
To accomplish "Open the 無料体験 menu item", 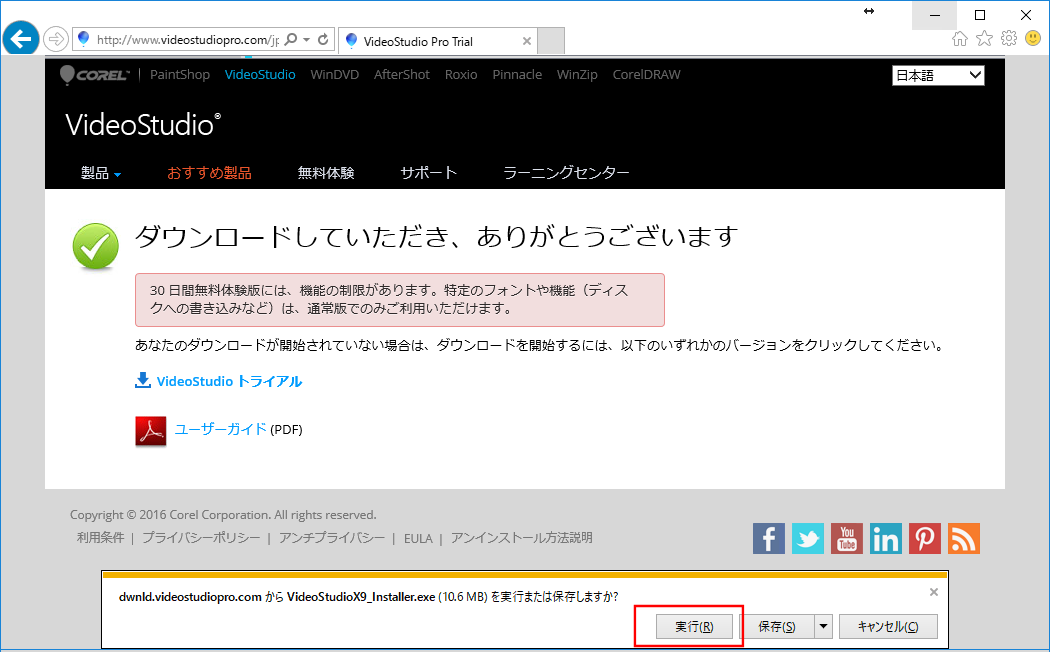I will click(x=326, y=173).
